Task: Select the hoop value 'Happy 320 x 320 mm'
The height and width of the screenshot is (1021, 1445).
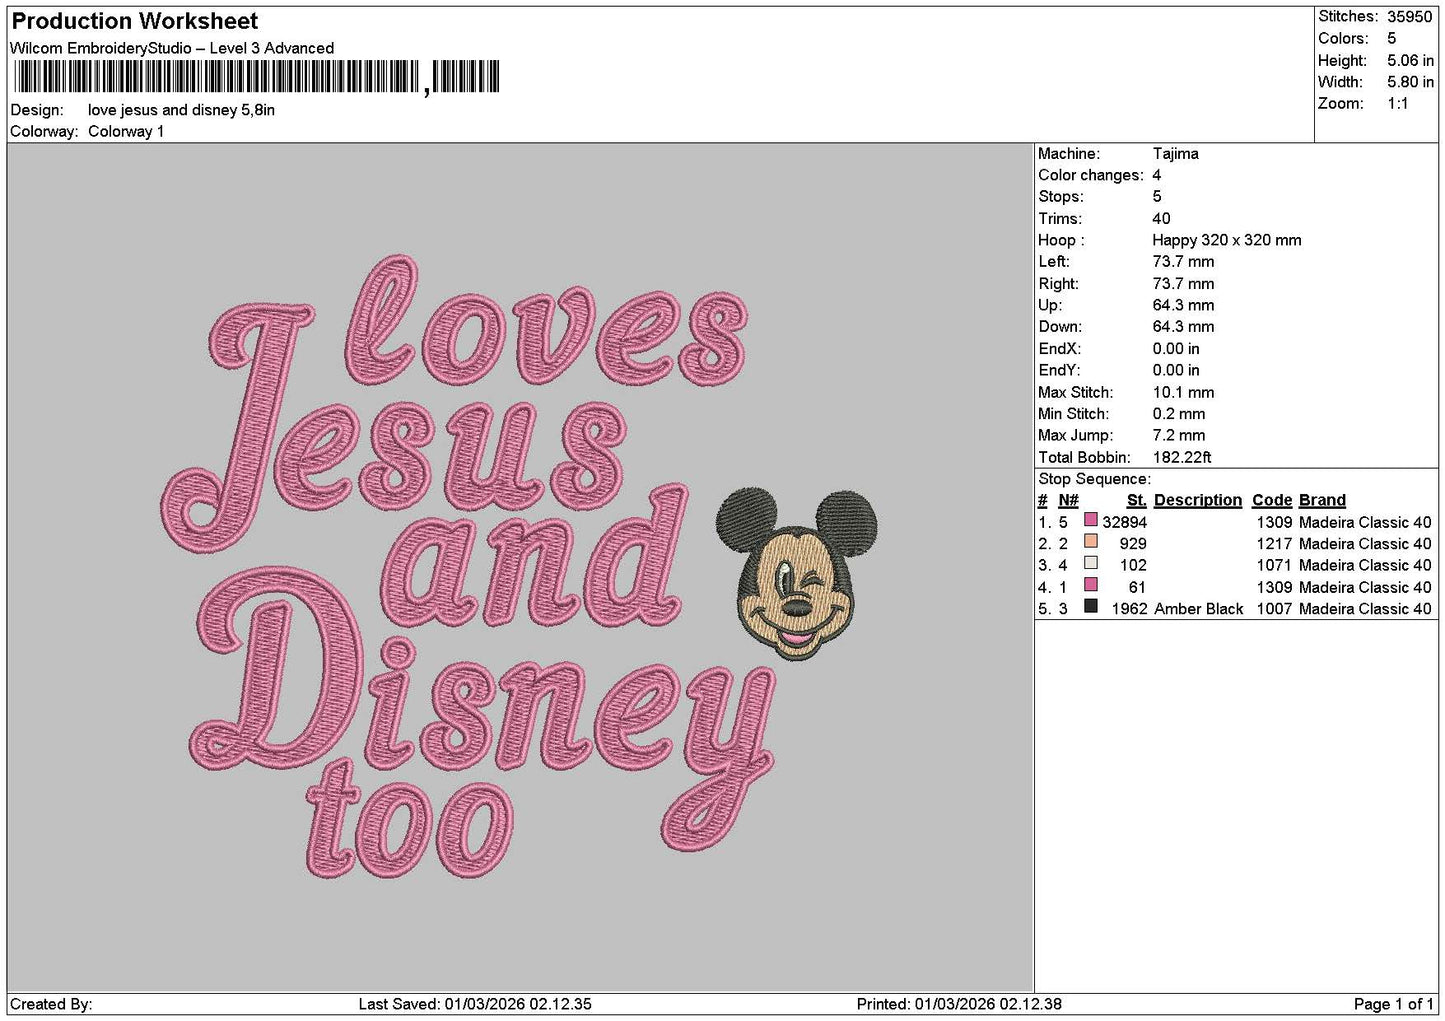Action: pyautogui.click(x=1227, y=240)
